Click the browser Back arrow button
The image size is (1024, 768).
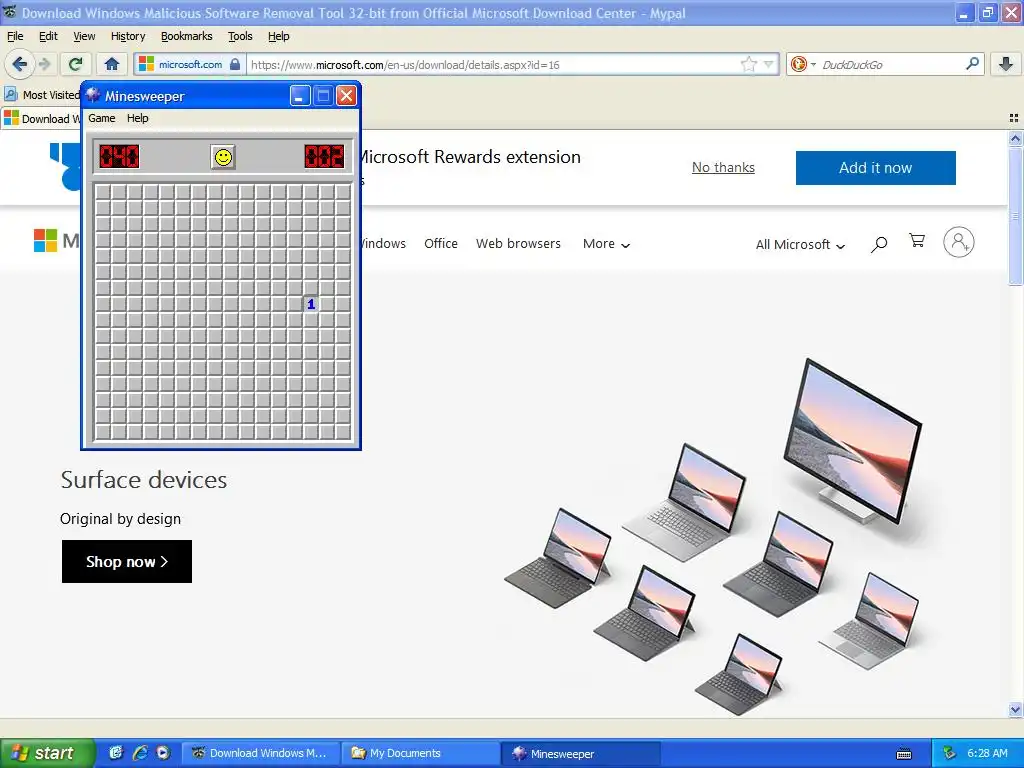[x=19, y=64]
